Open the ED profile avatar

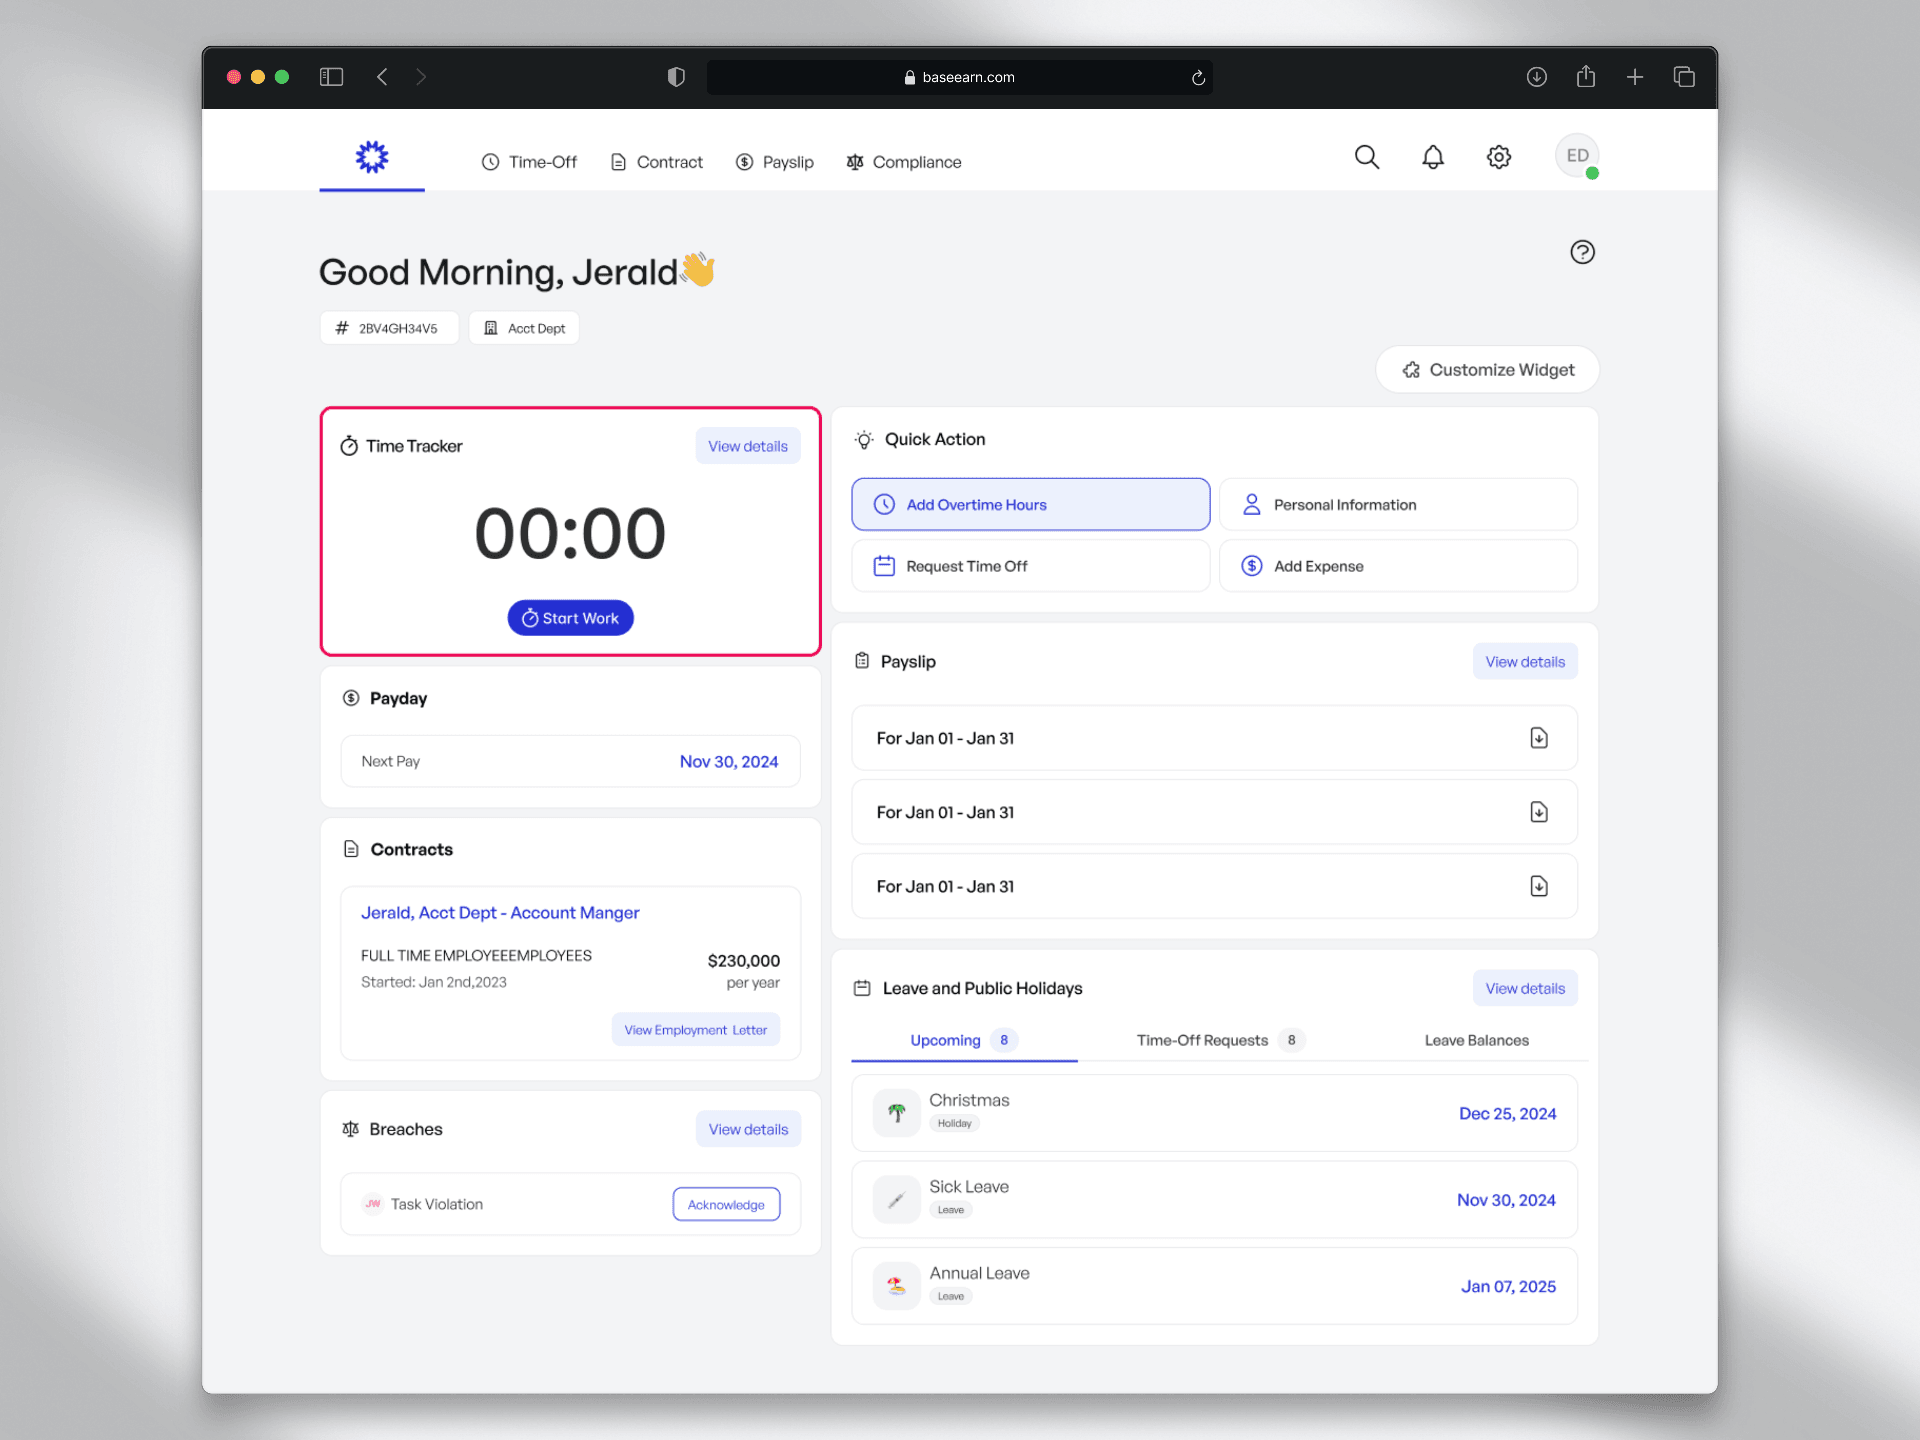tap(1577, 156)
